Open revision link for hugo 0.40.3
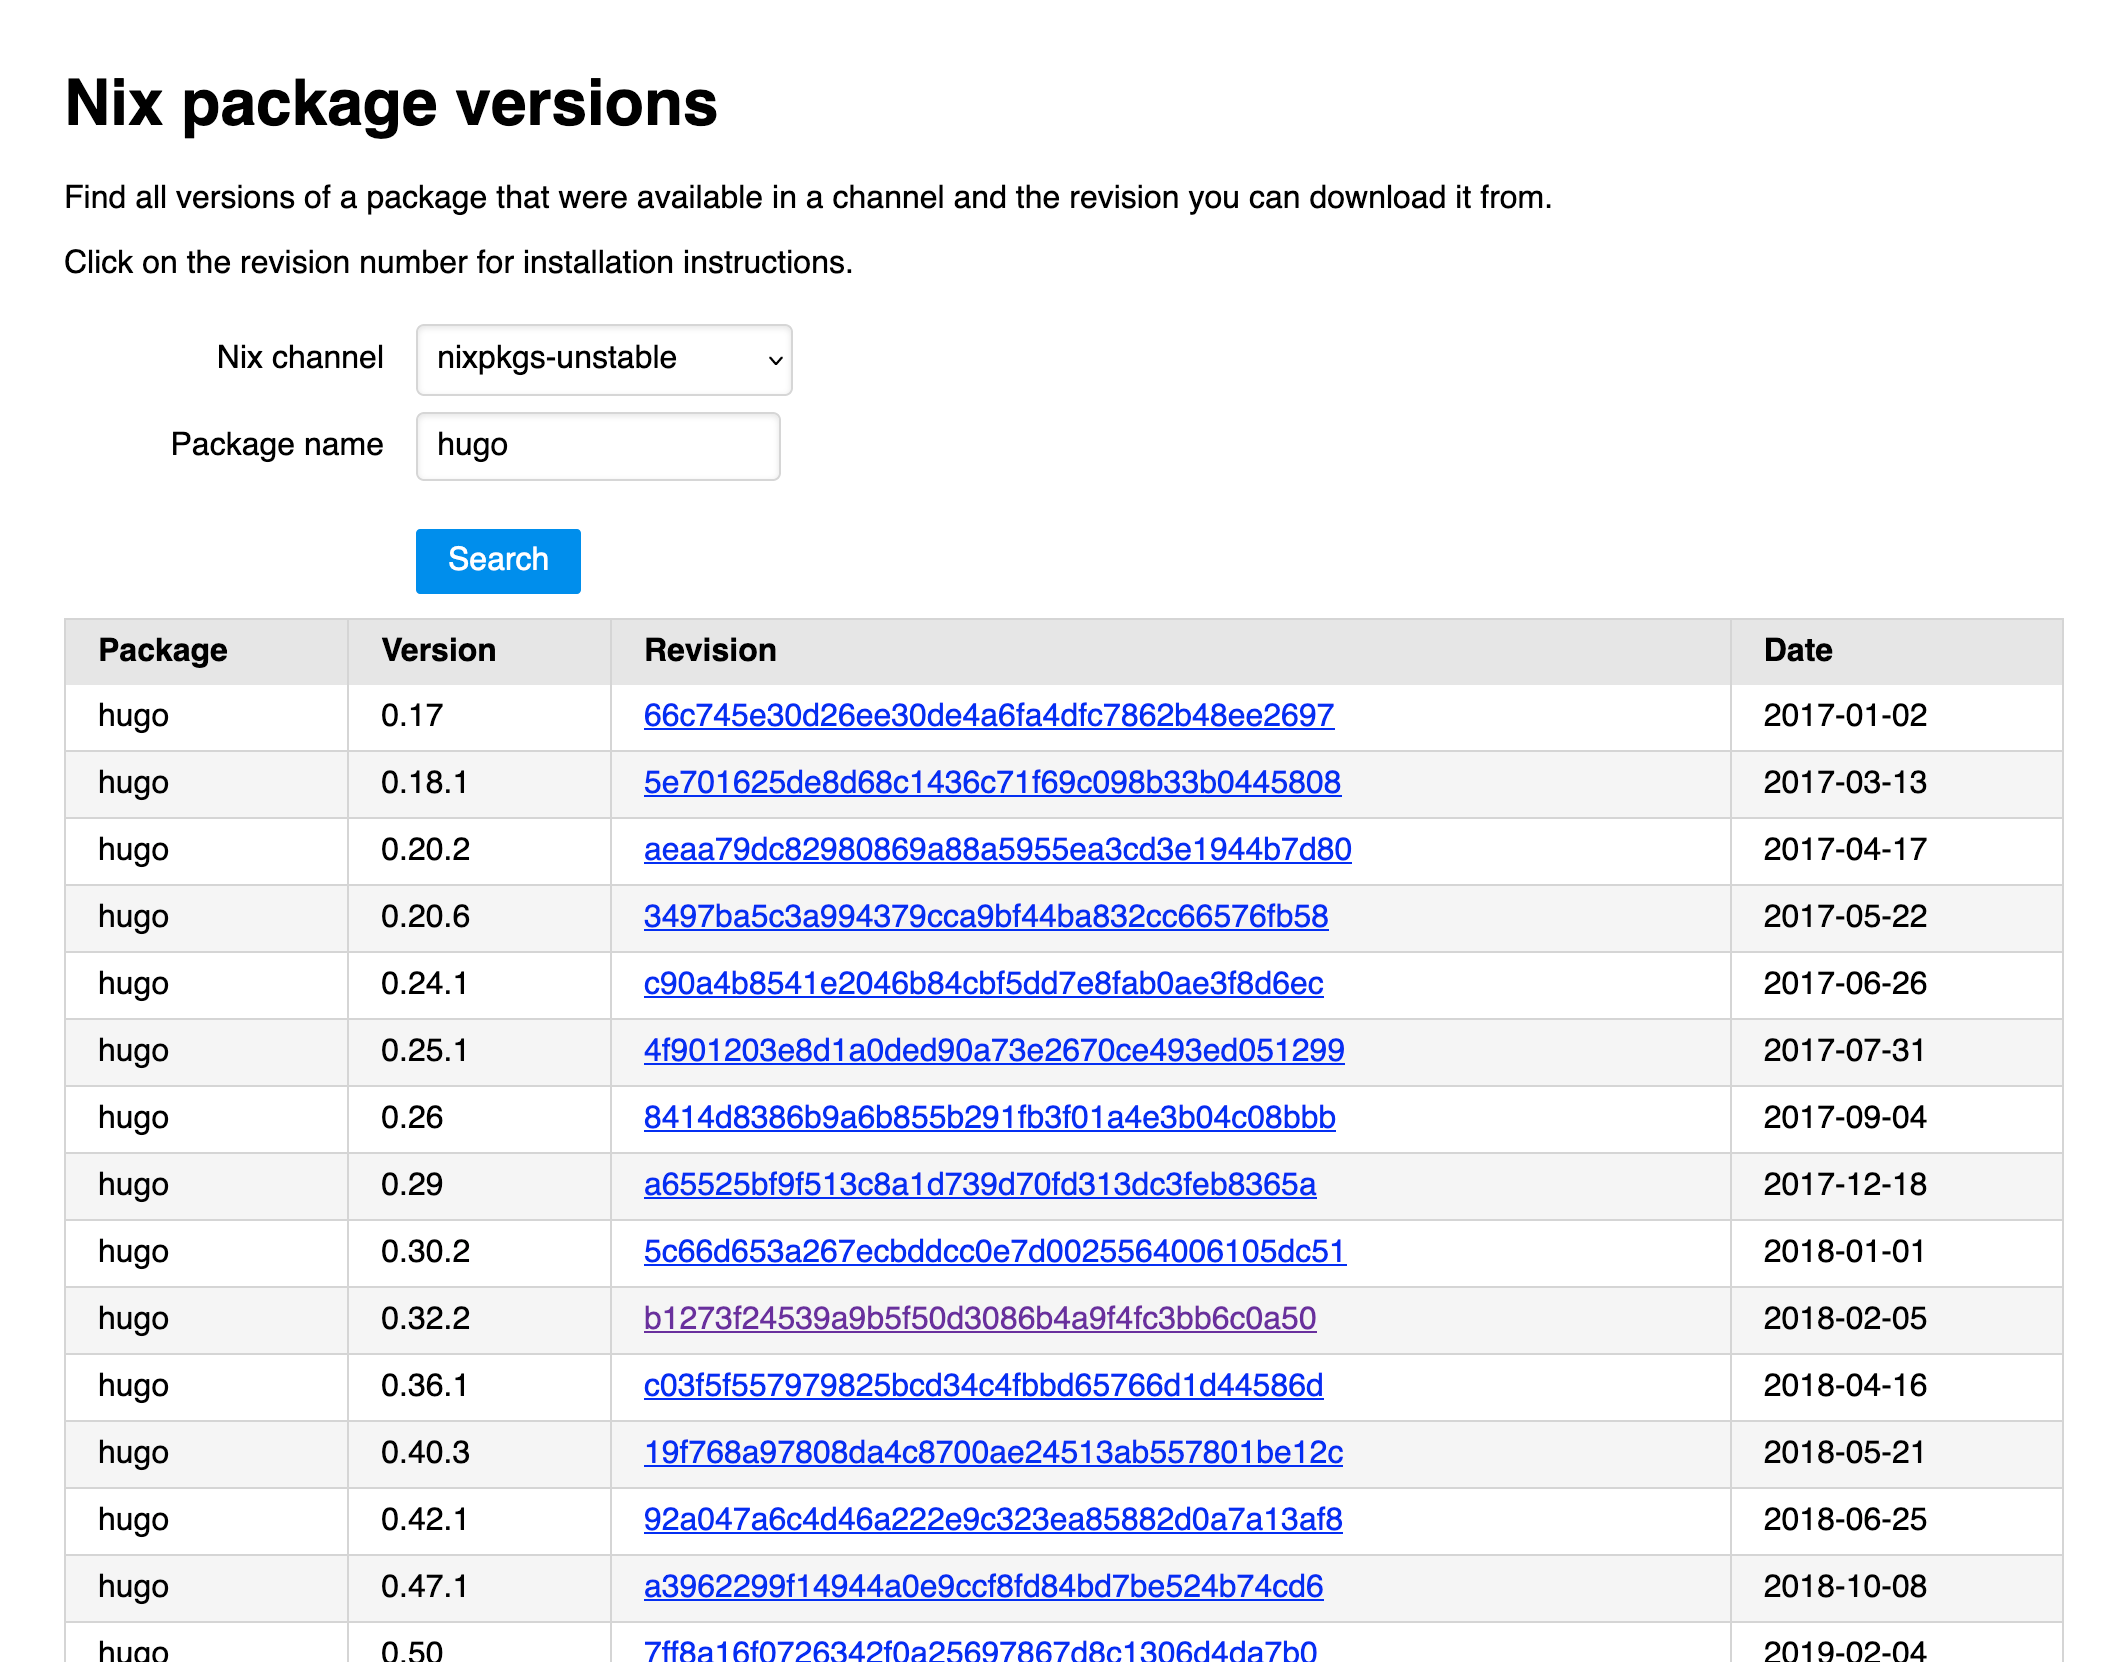 point(993,1453)
